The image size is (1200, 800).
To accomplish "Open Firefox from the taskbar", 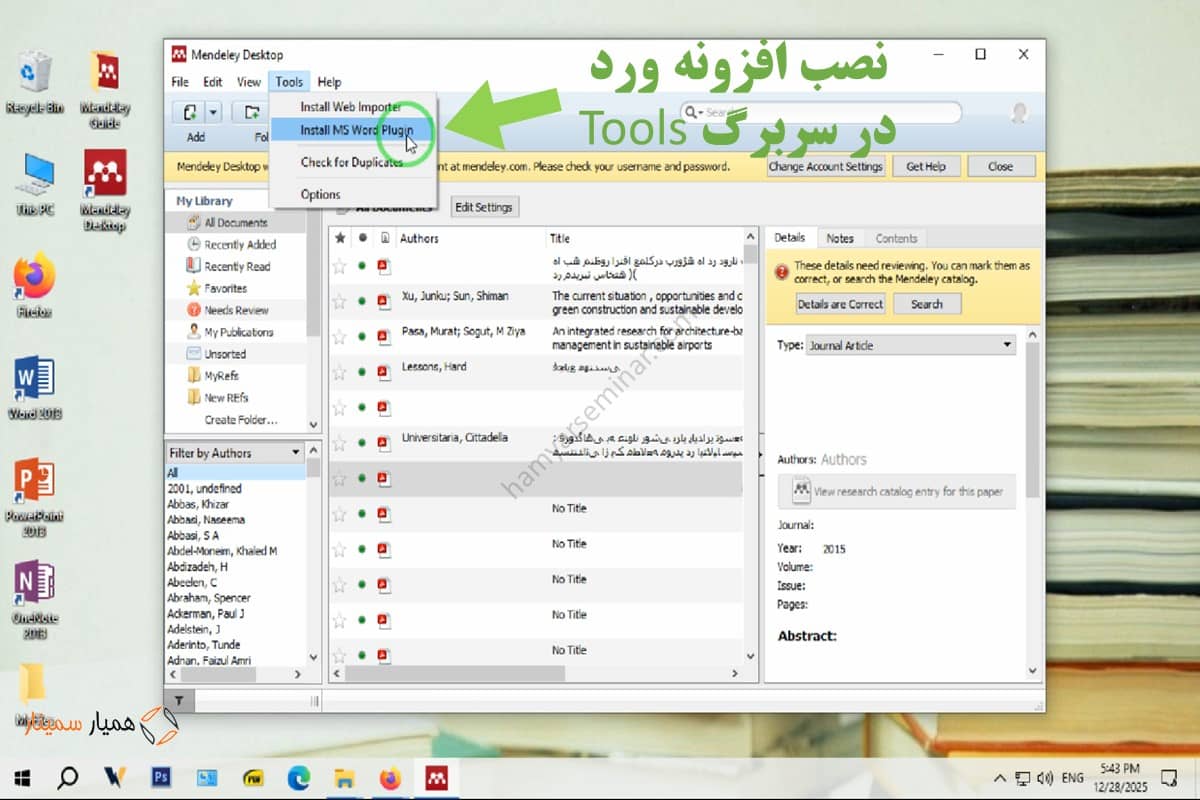I will point(389,777).
